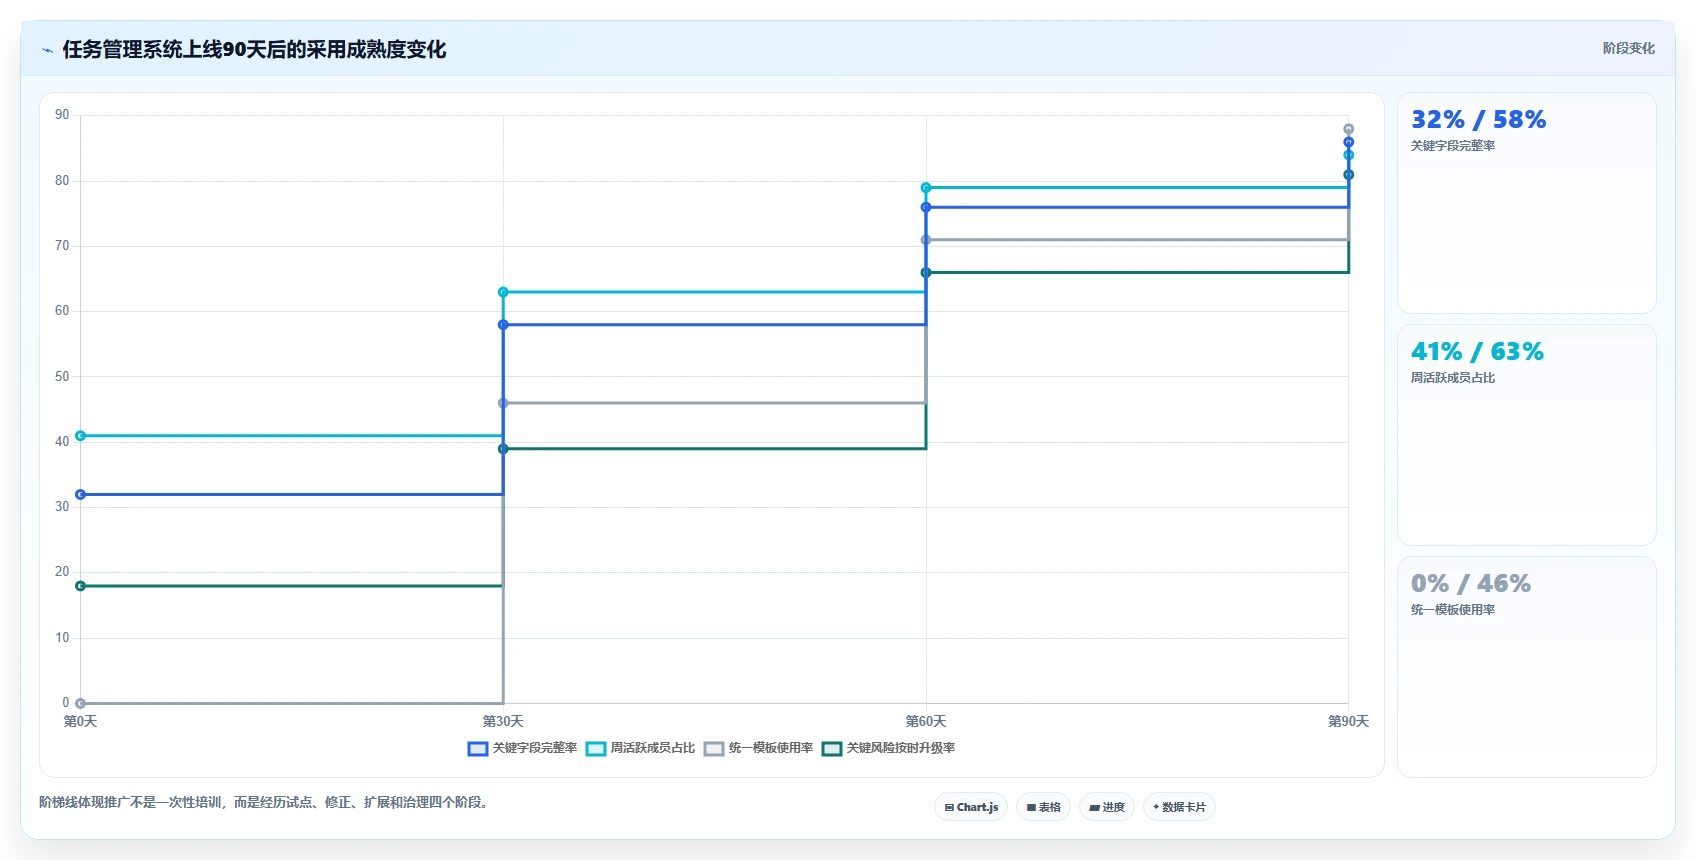Click the blue data point at 第90天 (86)
1696x860 pixels.
point(1348,142)
